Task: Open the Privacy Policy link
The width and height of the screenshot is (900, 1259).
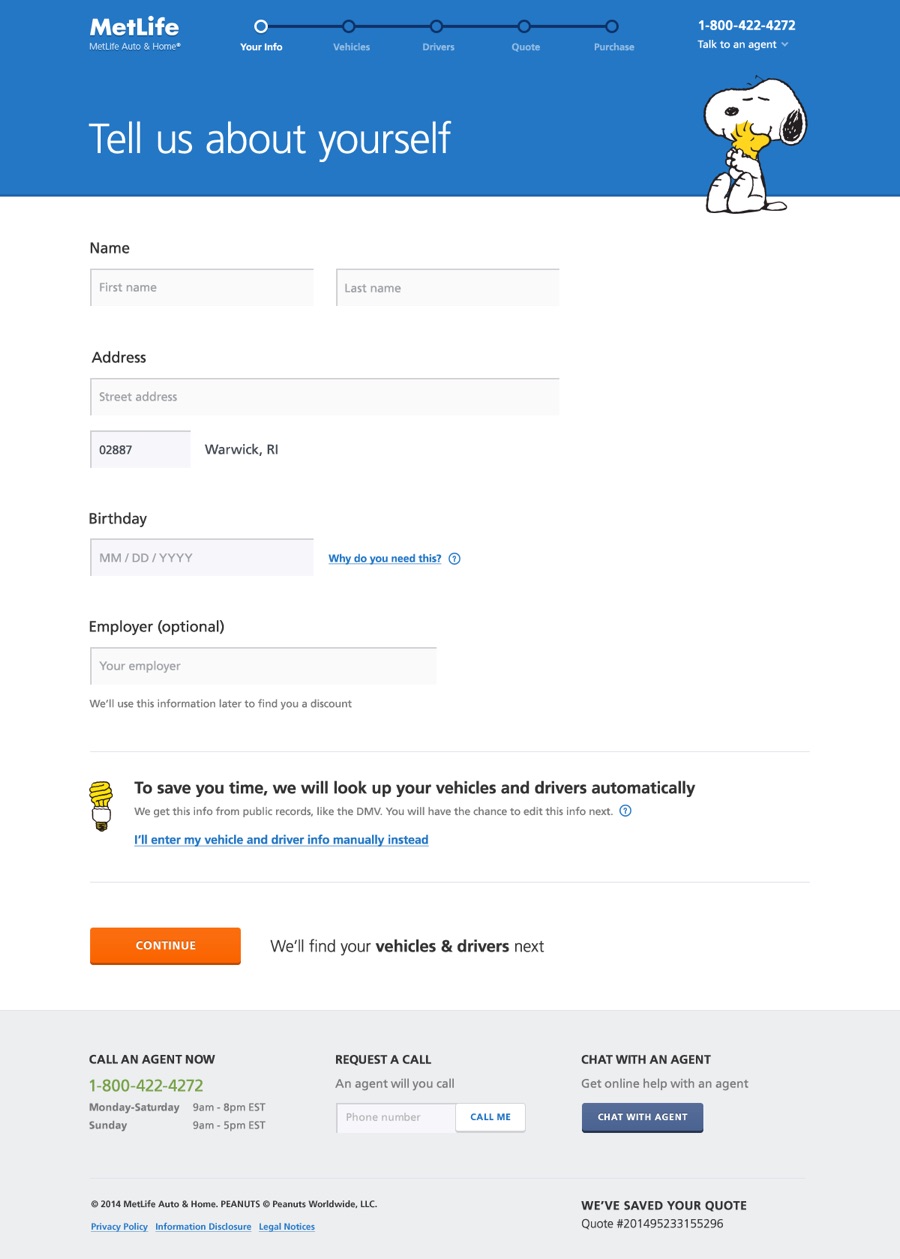Action: tap(119, 1227)
